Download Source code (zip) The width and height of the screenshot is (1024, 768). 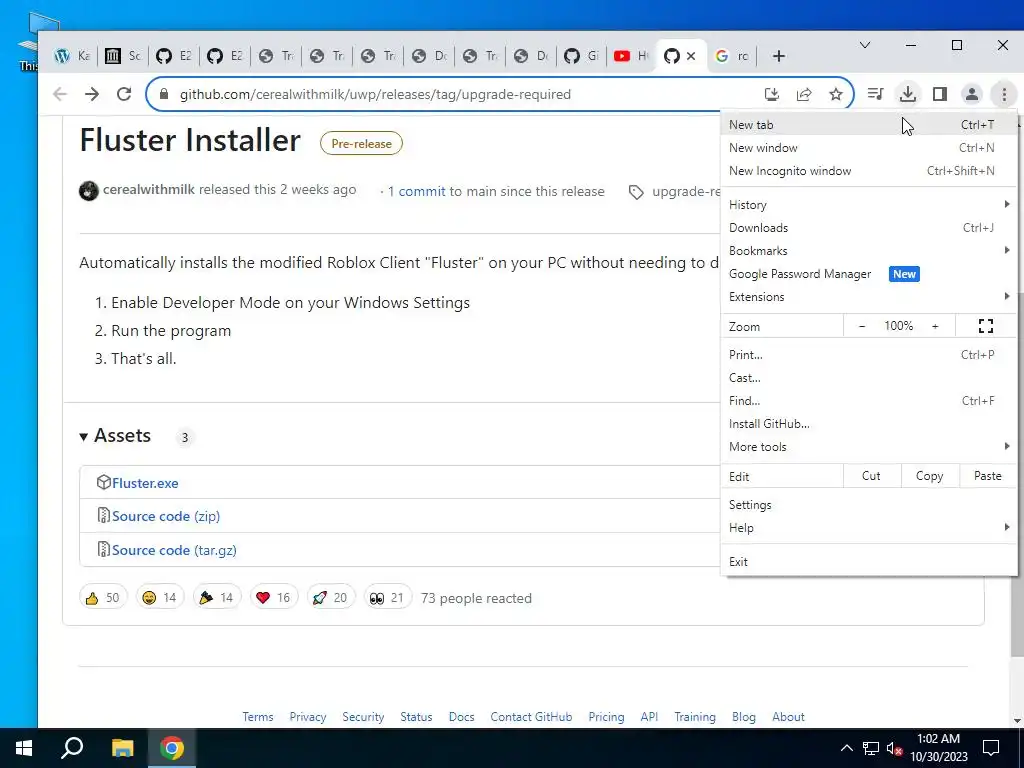(x=166, y=516)
